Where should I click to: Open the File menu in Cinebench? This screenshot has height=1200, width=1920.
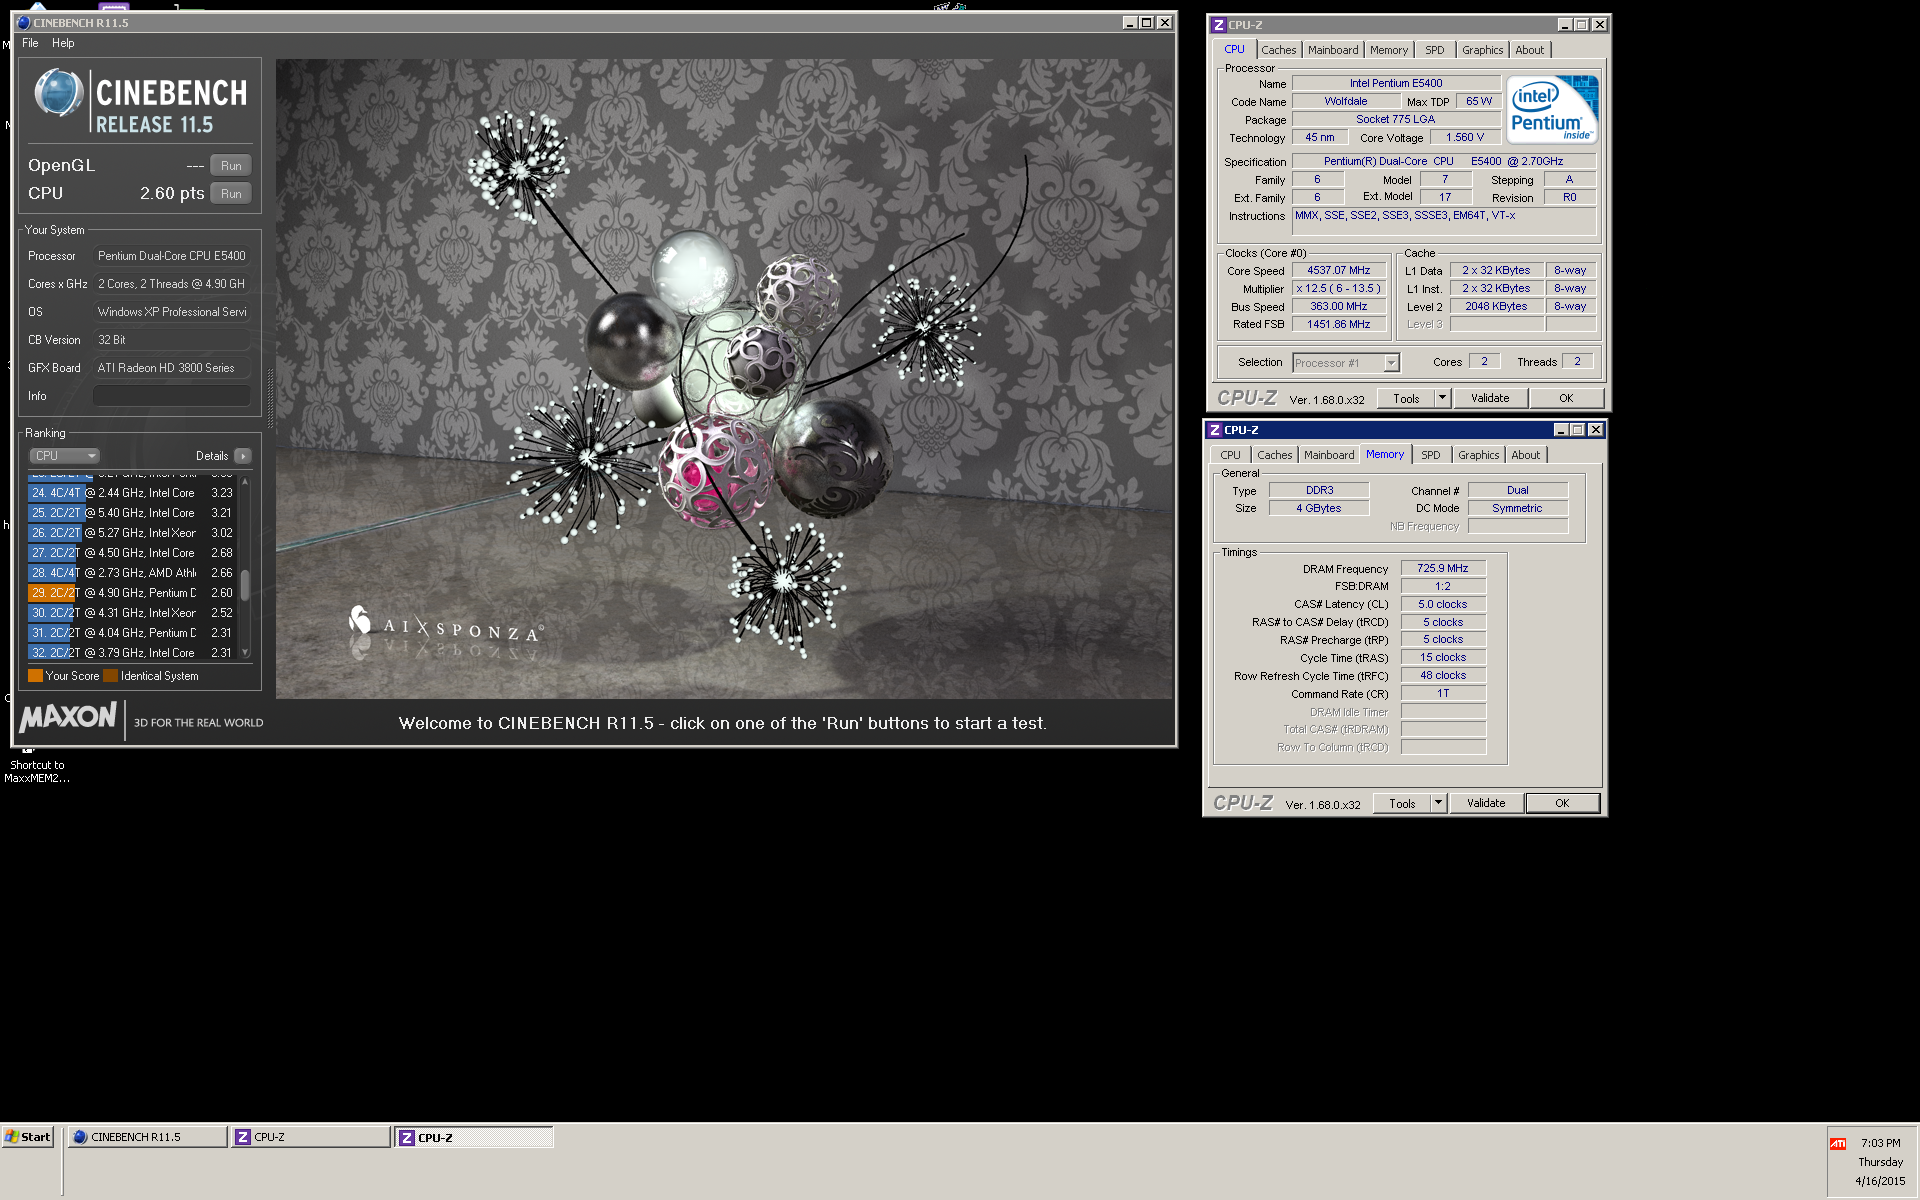30,43
